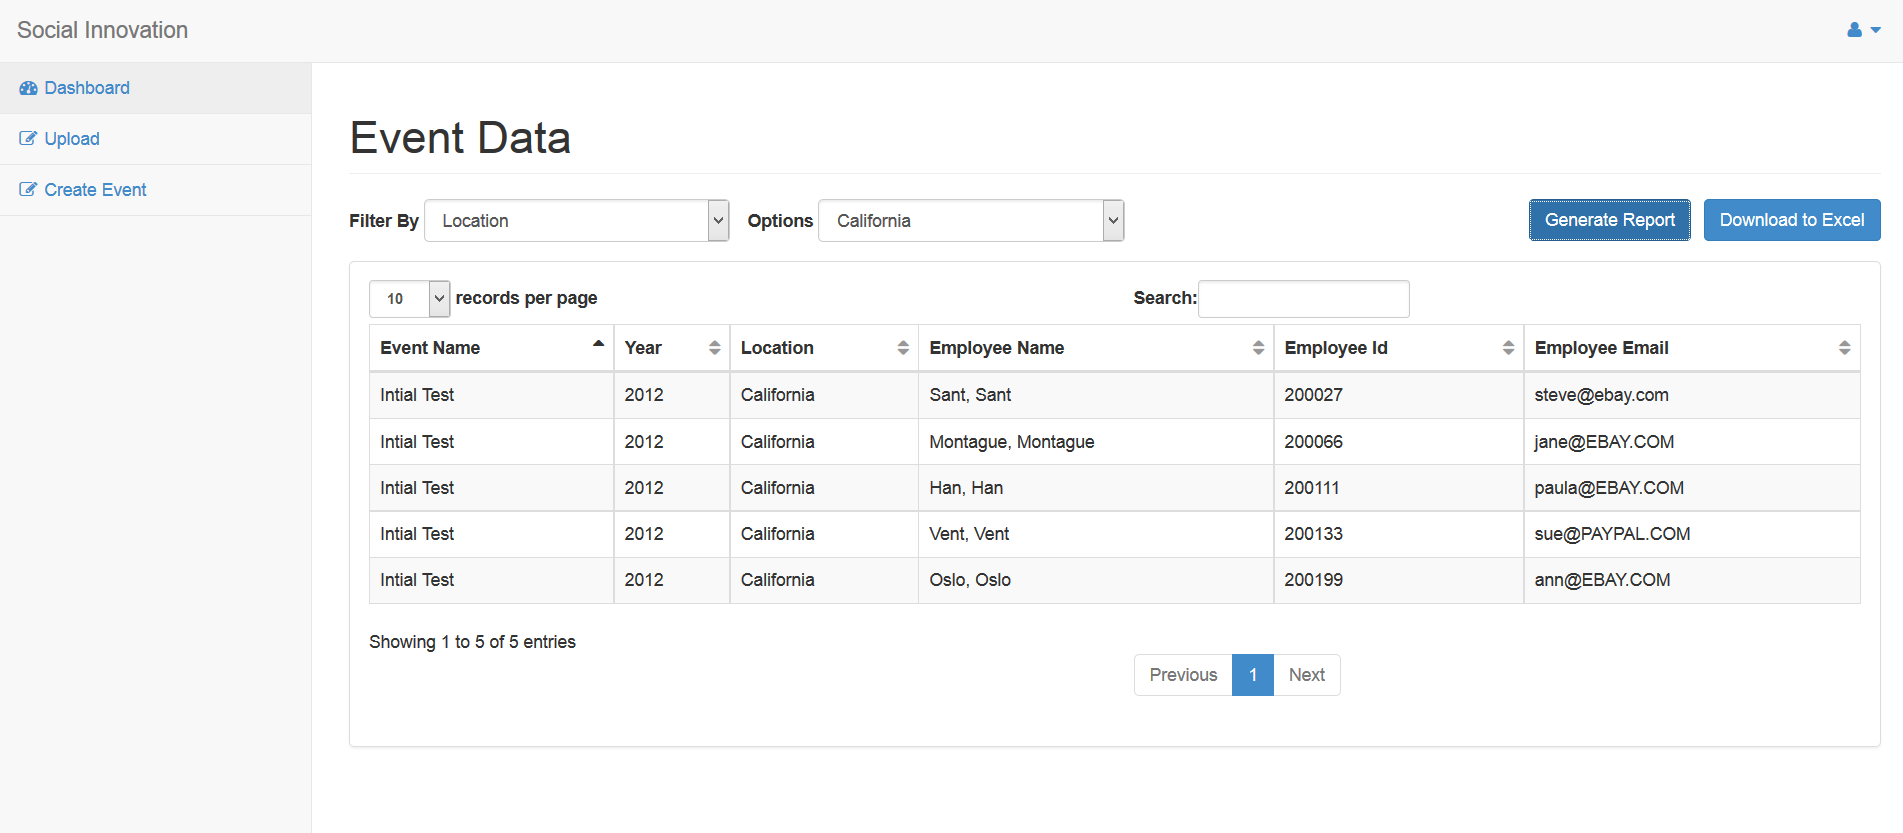Change records per page dropdown
The height and width of the screenshot is (833, 1903).
(410, 299)
